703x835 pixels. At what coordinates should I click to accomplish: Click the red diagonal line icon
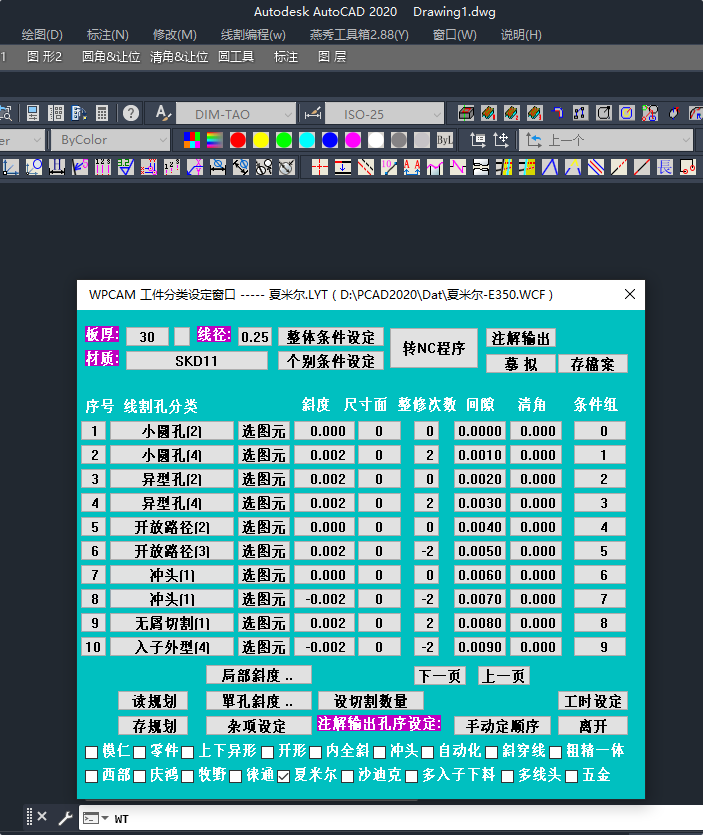tap(642, 167)
